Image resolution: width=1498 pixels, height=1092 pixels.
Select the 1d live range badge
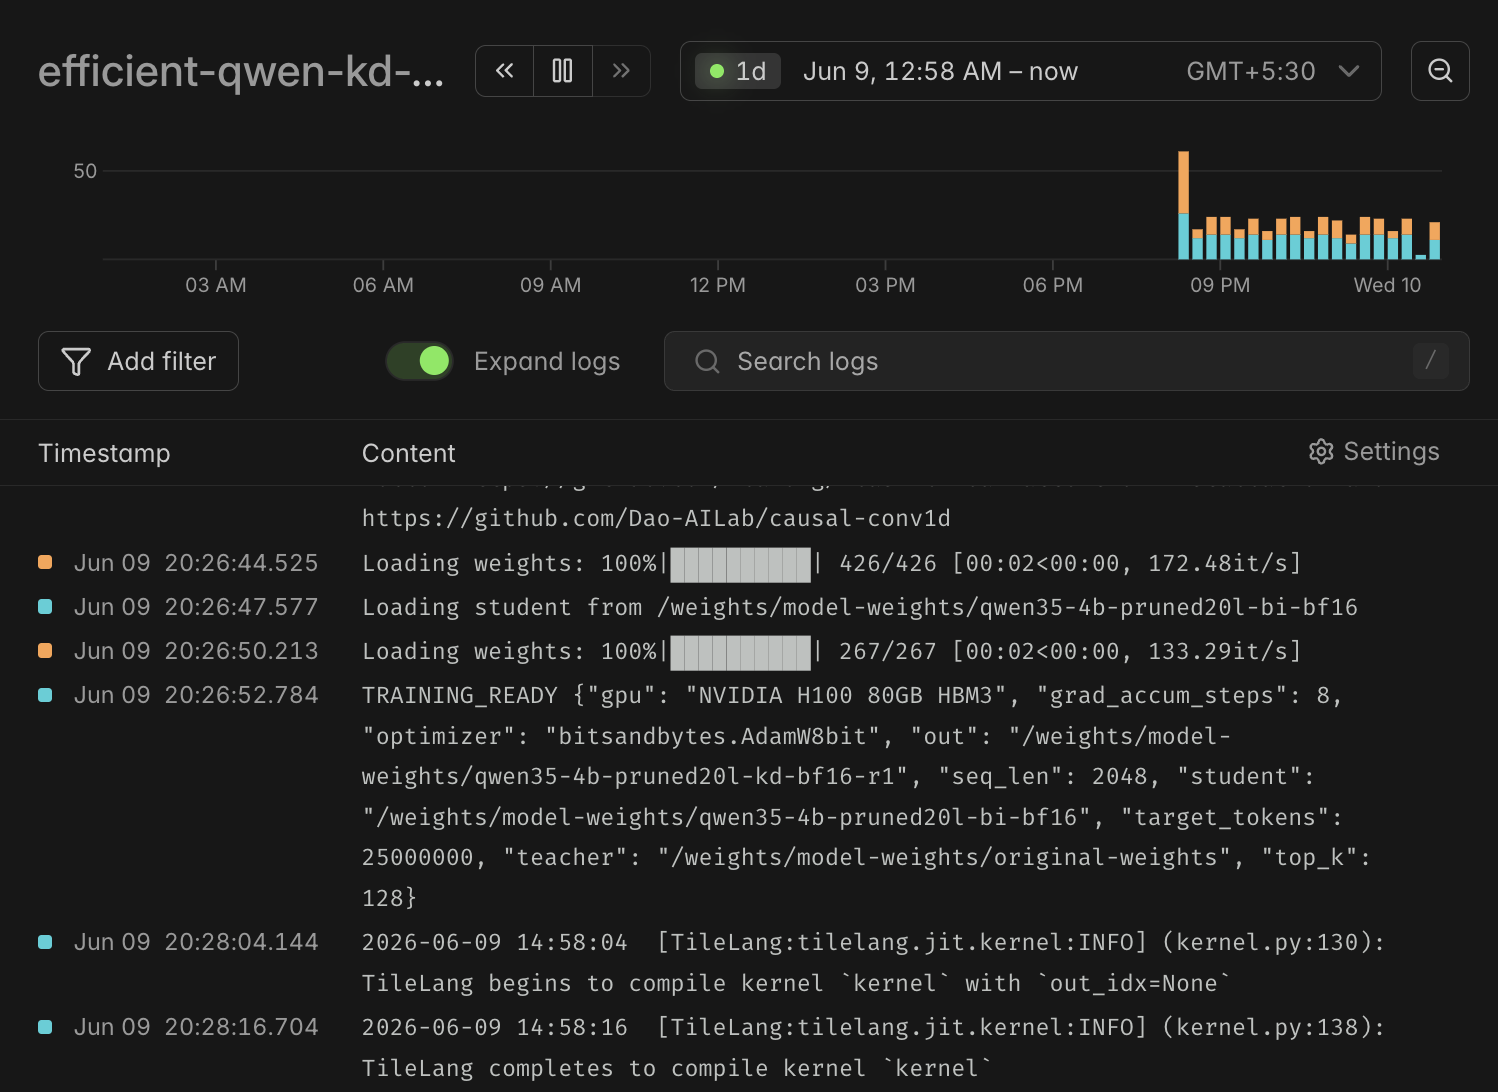(x=738, y=71)
